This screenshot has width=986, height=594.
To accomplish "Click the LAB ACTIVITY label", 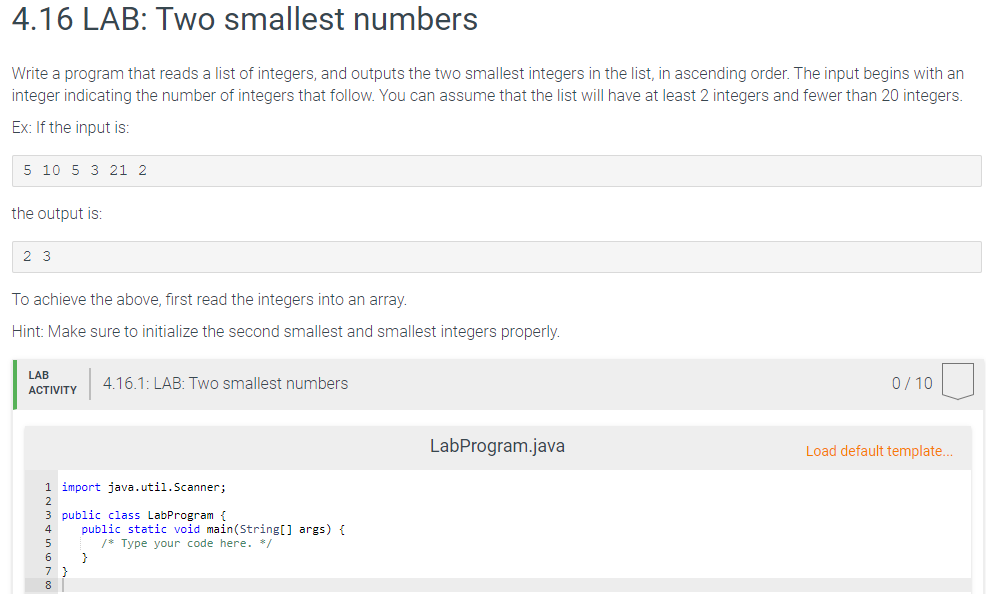I will click(x=52, y=383).
